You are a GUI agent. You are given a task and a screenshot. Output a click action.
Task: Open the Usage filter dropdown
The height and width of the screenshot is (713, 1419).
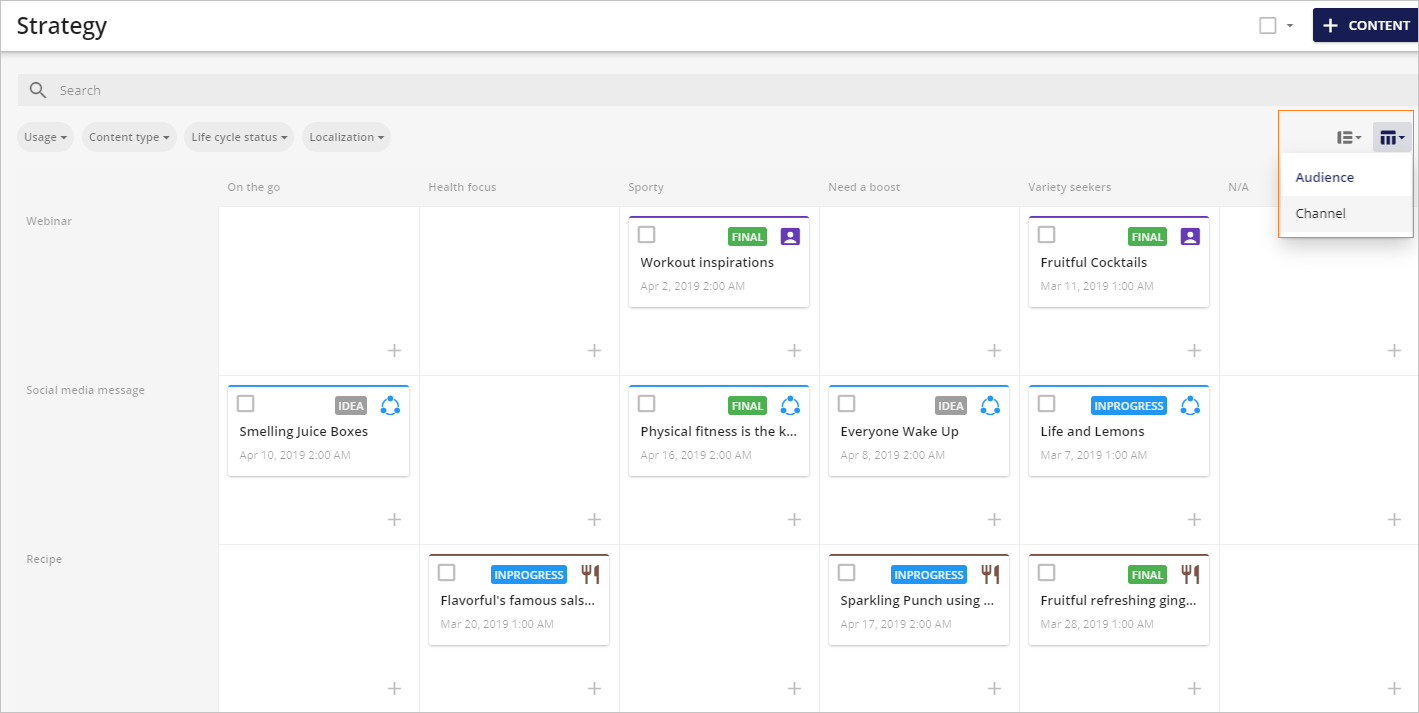(44, 137)
